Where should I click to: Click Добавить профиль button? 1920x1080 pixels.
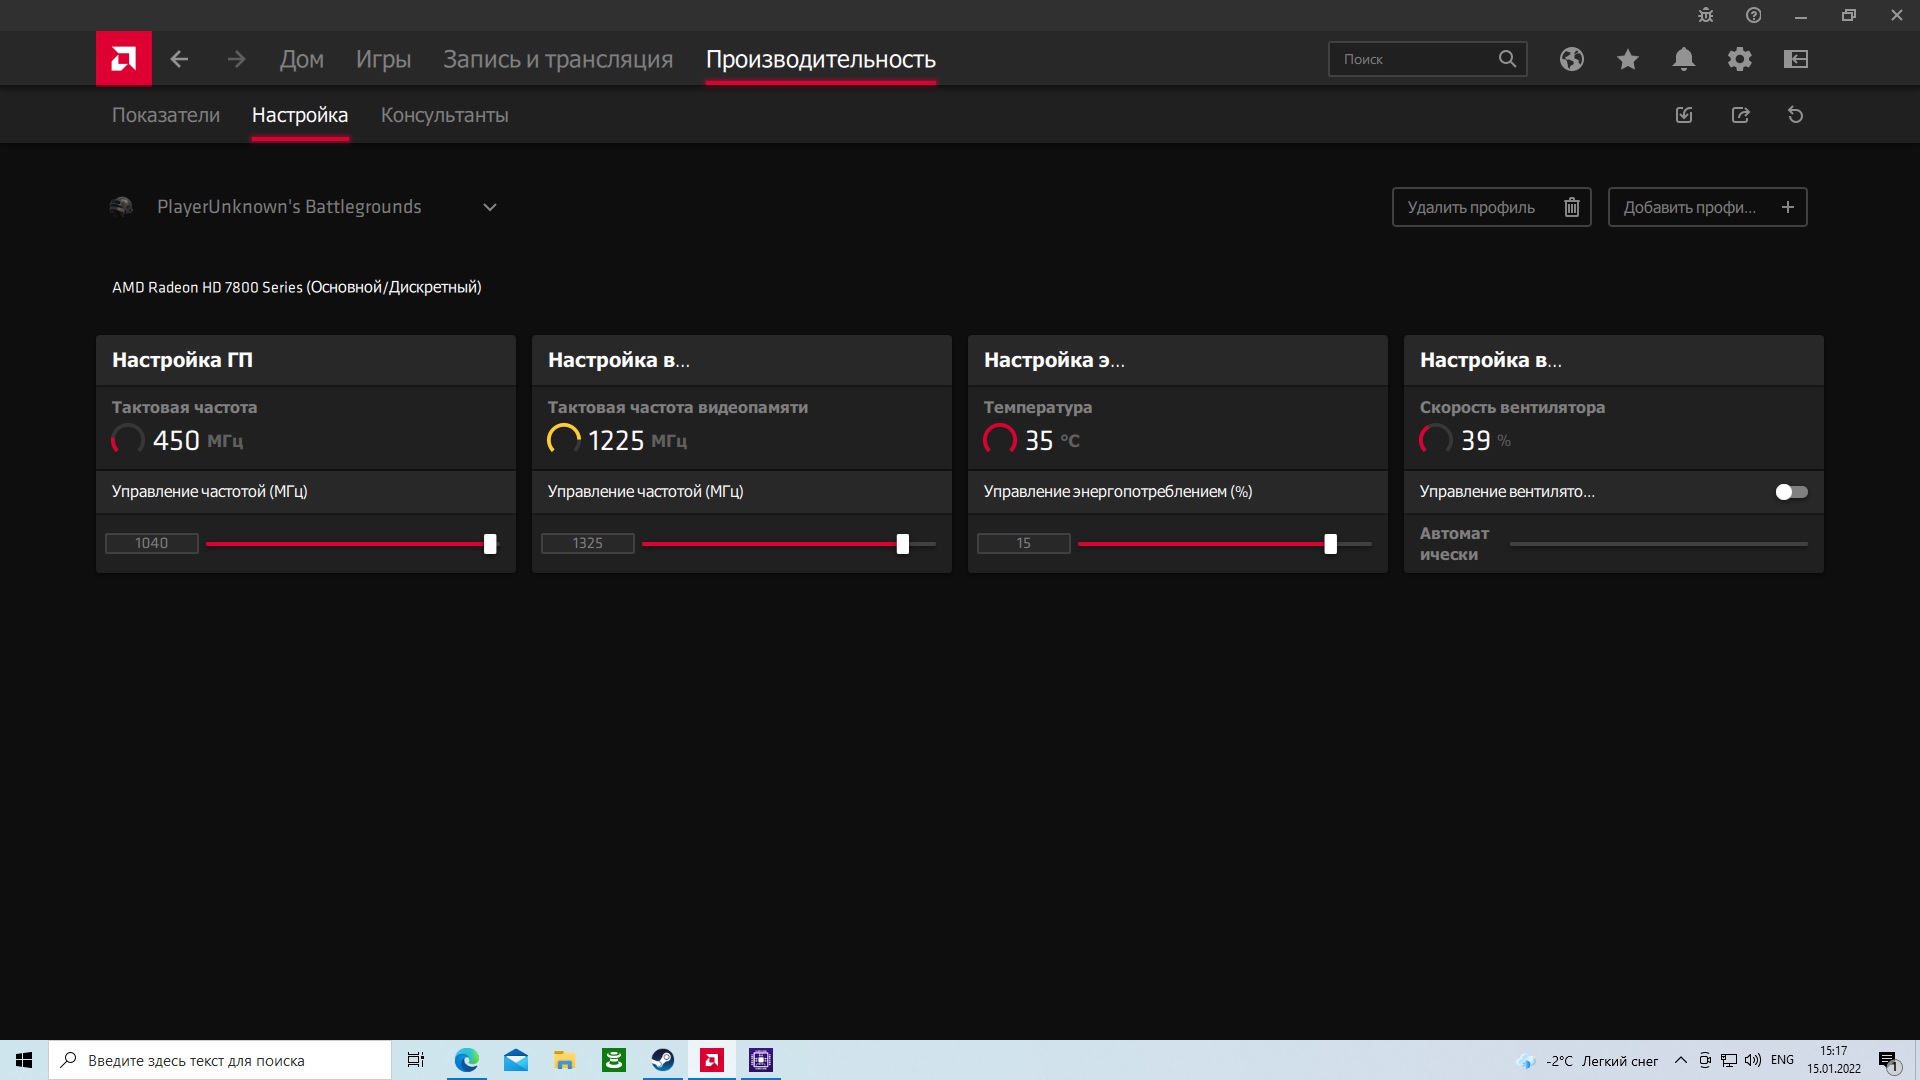point(1706,207)
